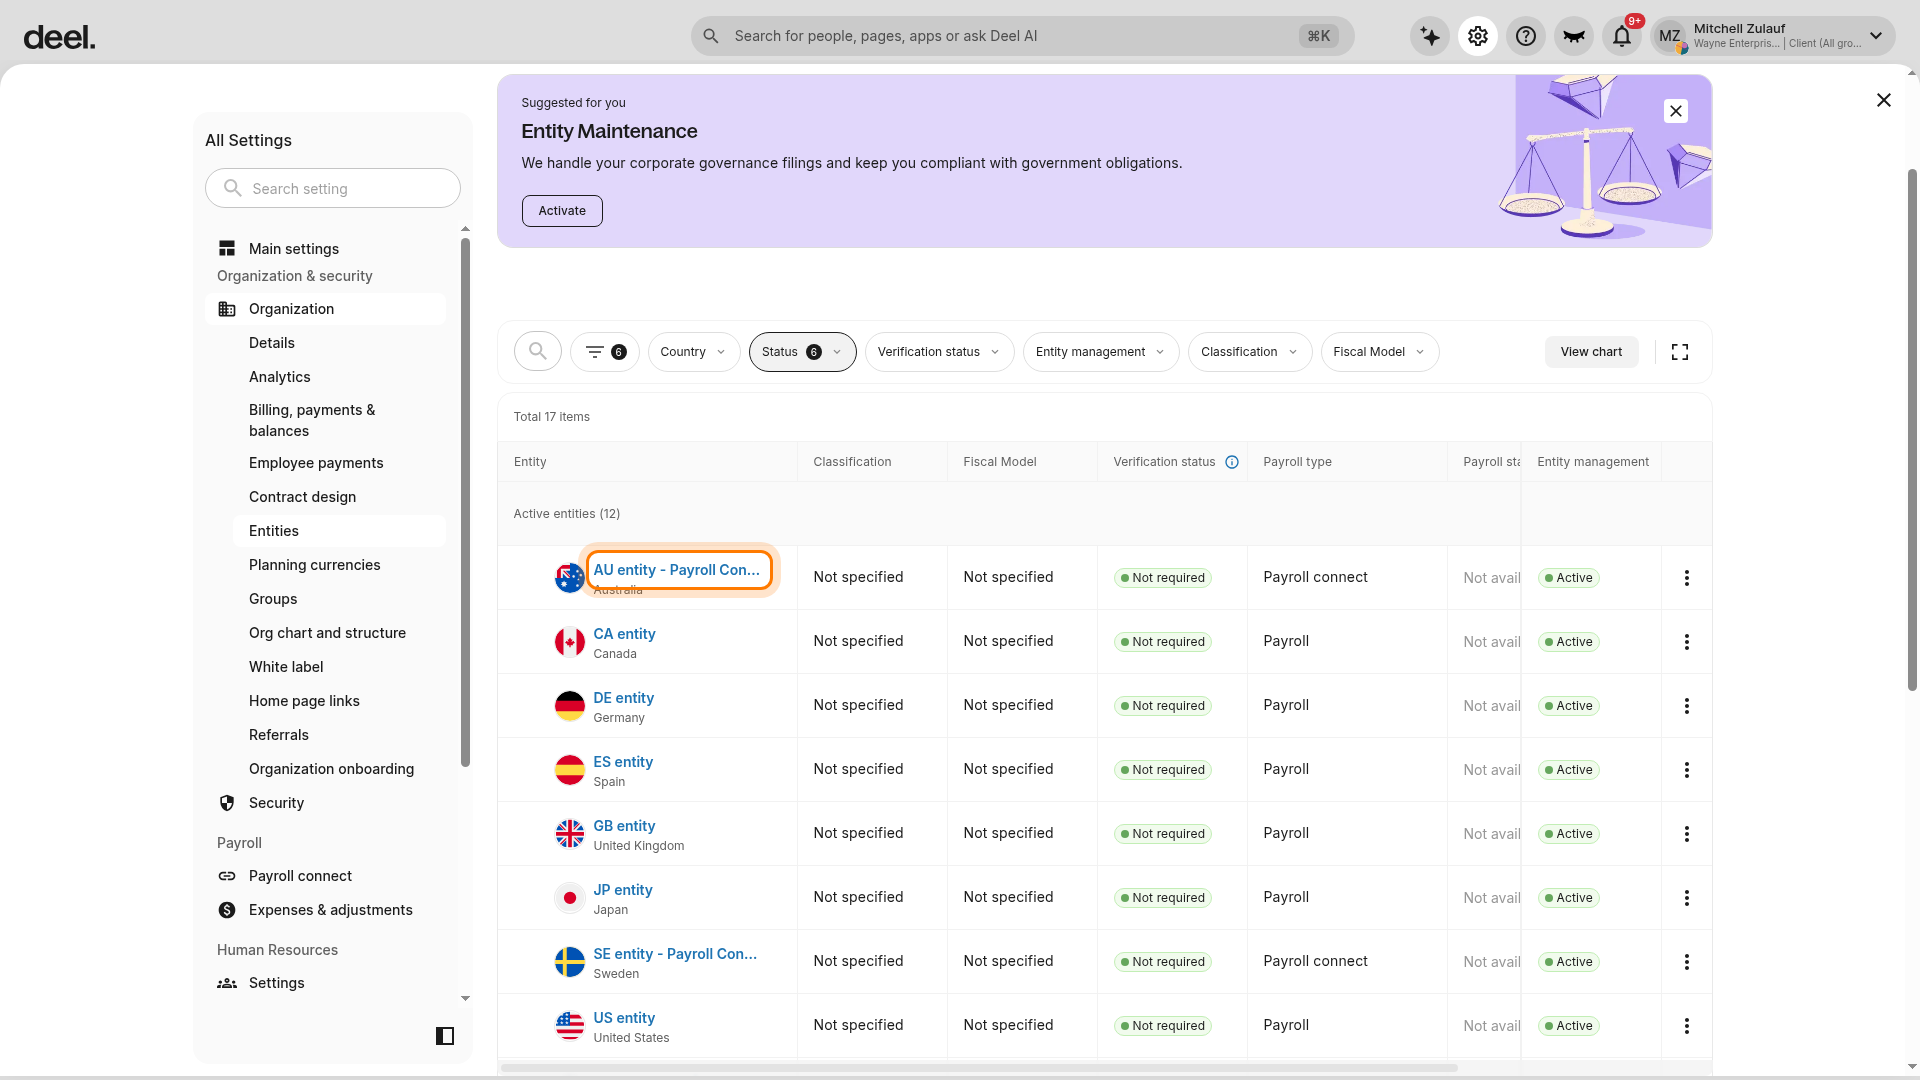Expand the Entity management filter dropdown
Image resolution: width=1920 pixels, height=1080 pixels.
click(x=1101, y=352)
